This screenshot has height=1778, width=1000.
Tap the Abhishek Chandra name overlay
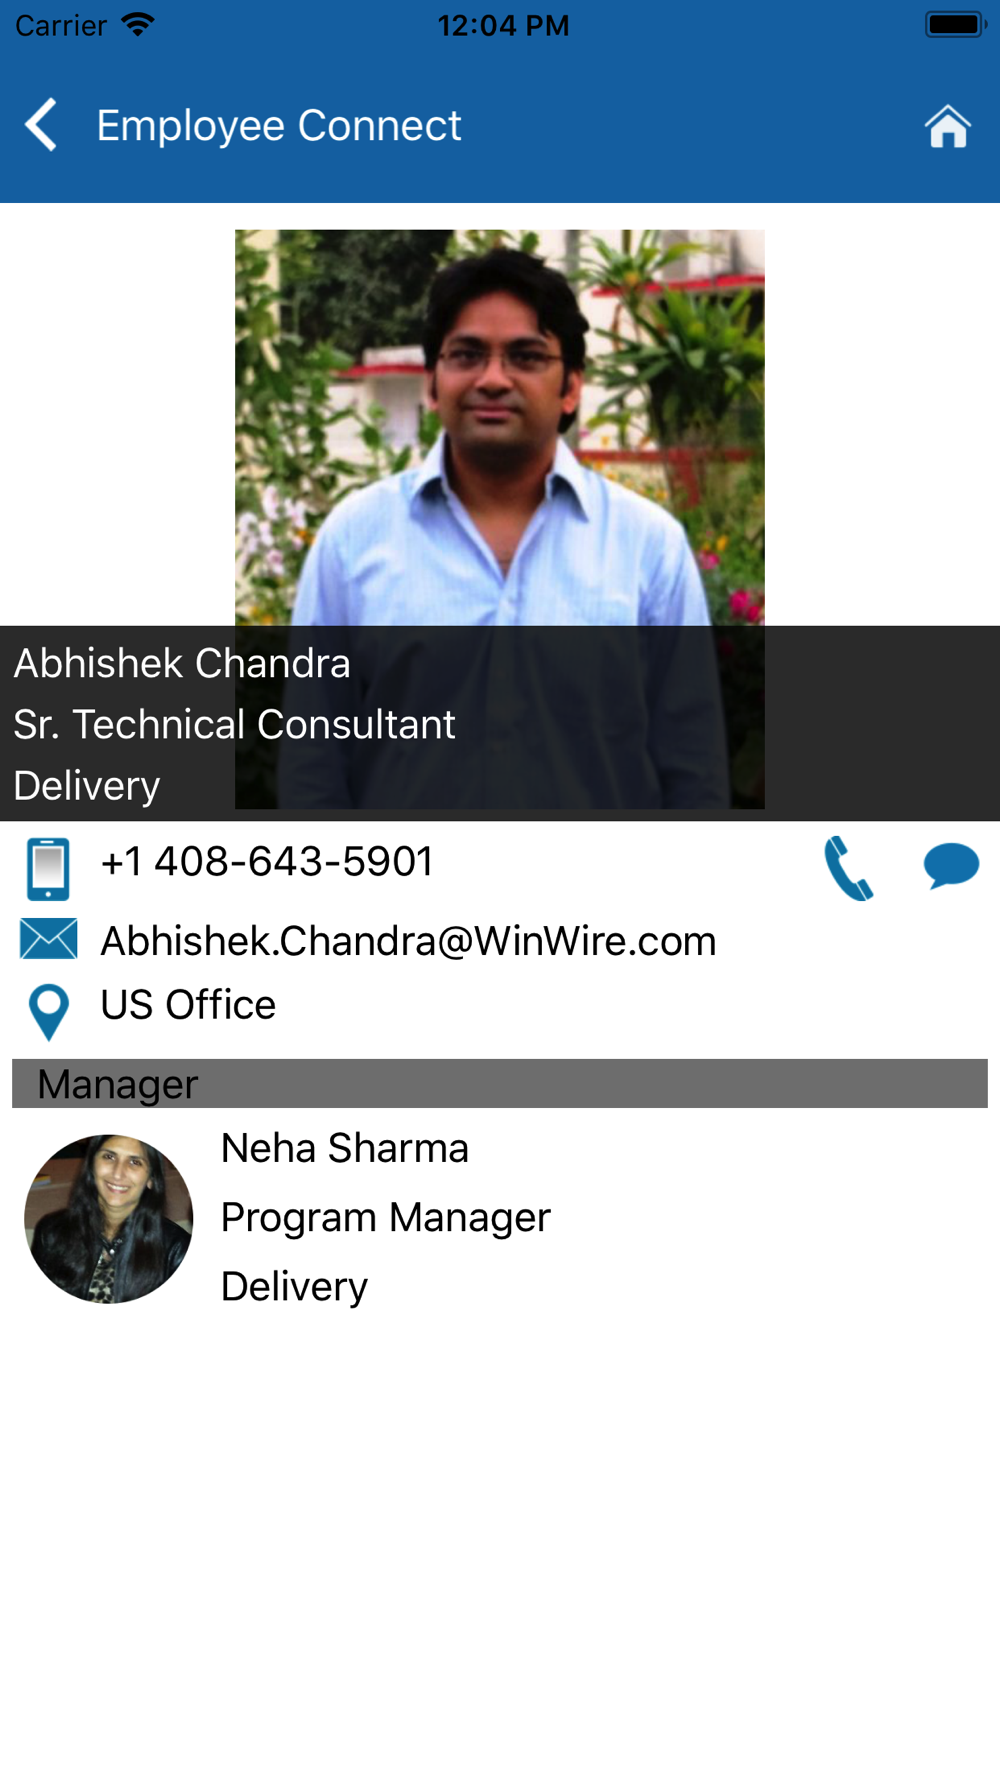(182, 663)
